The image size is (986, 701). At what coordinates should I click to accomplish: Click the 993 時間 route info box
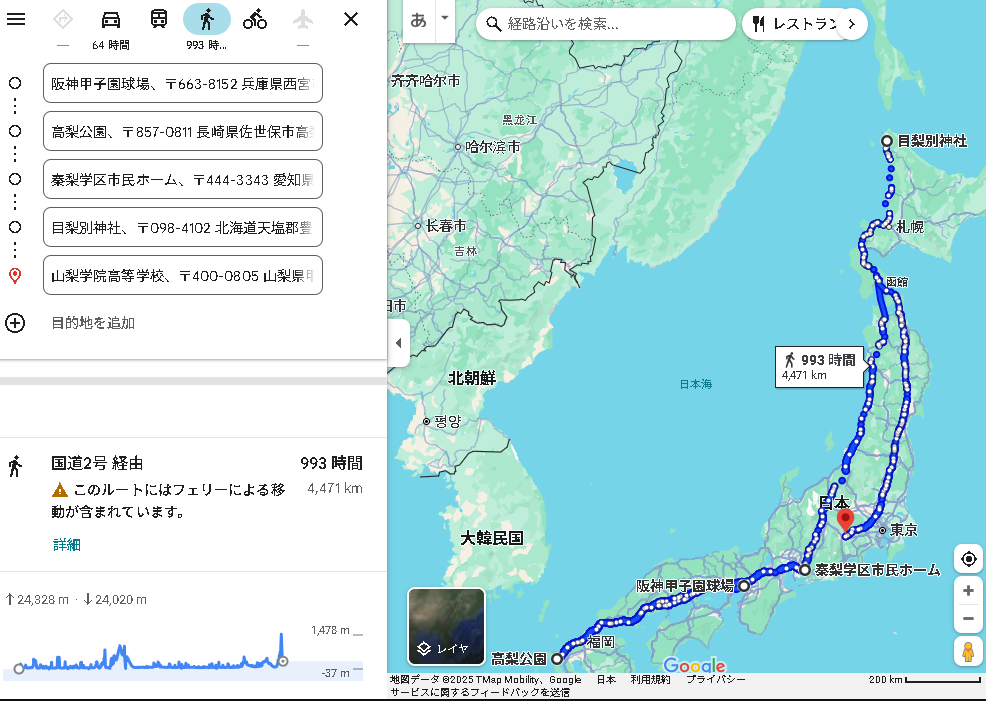819,367
